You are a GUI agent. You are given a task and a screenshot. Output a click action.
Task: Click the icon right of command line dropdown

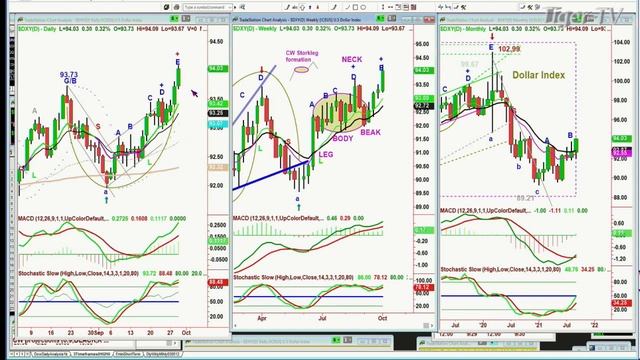click(242, 7)
